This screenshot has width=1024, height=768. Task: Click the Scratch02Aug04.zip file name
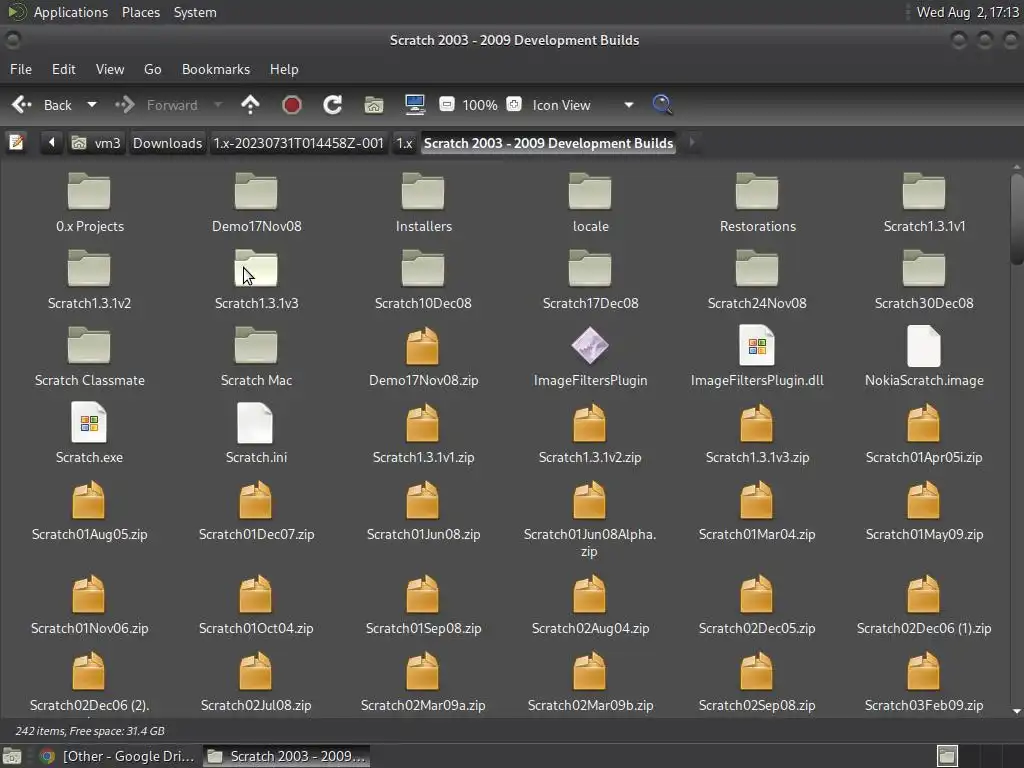click(590, 628)
